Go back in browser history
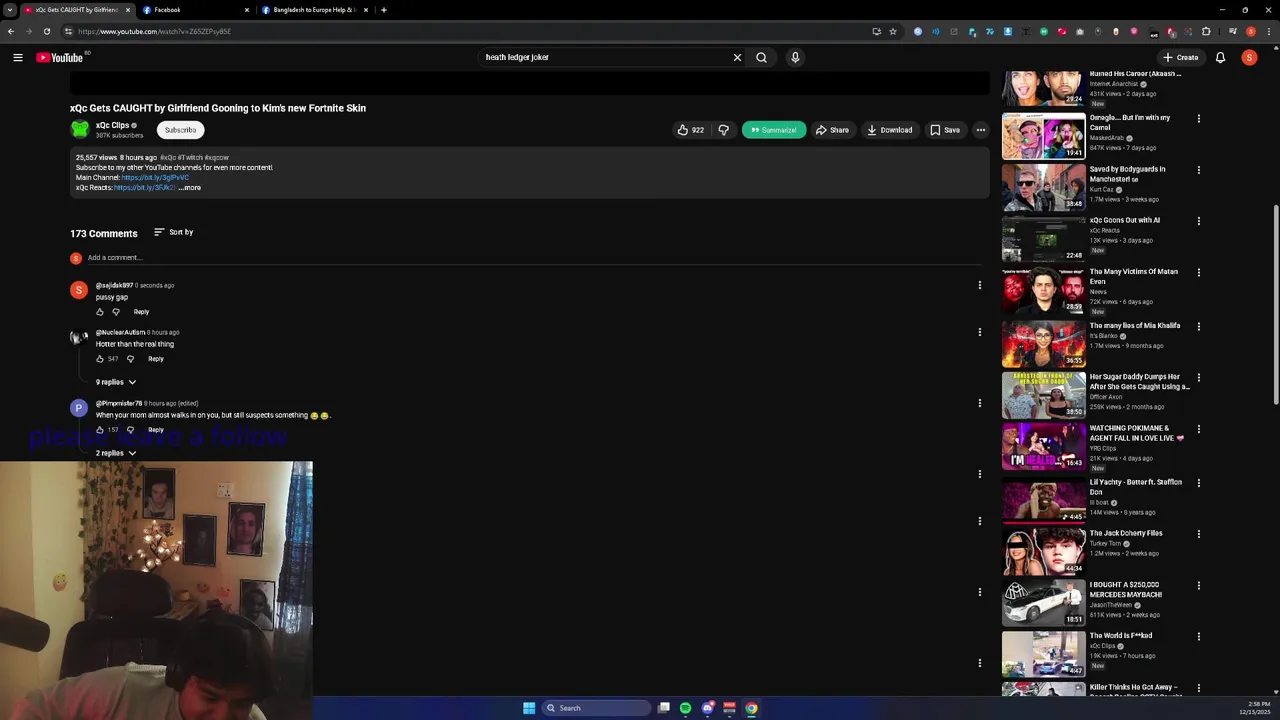This screenshot has width=1280, height=720. click(x=10, y=31)
